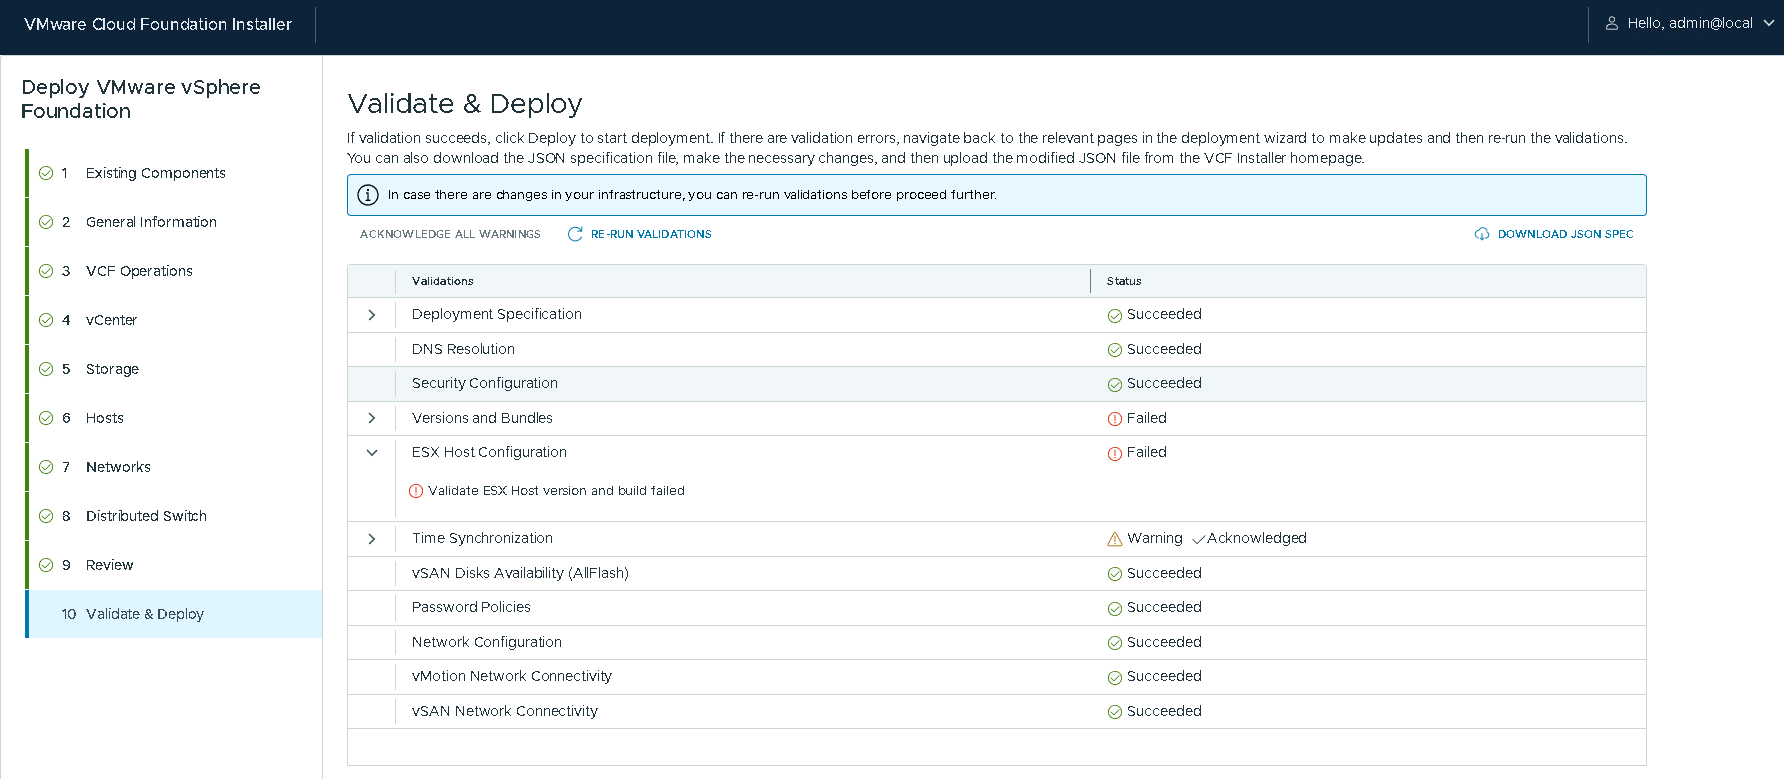Click ACKNOWLEDGE ALL WARNINGS button

click(450, 234)
